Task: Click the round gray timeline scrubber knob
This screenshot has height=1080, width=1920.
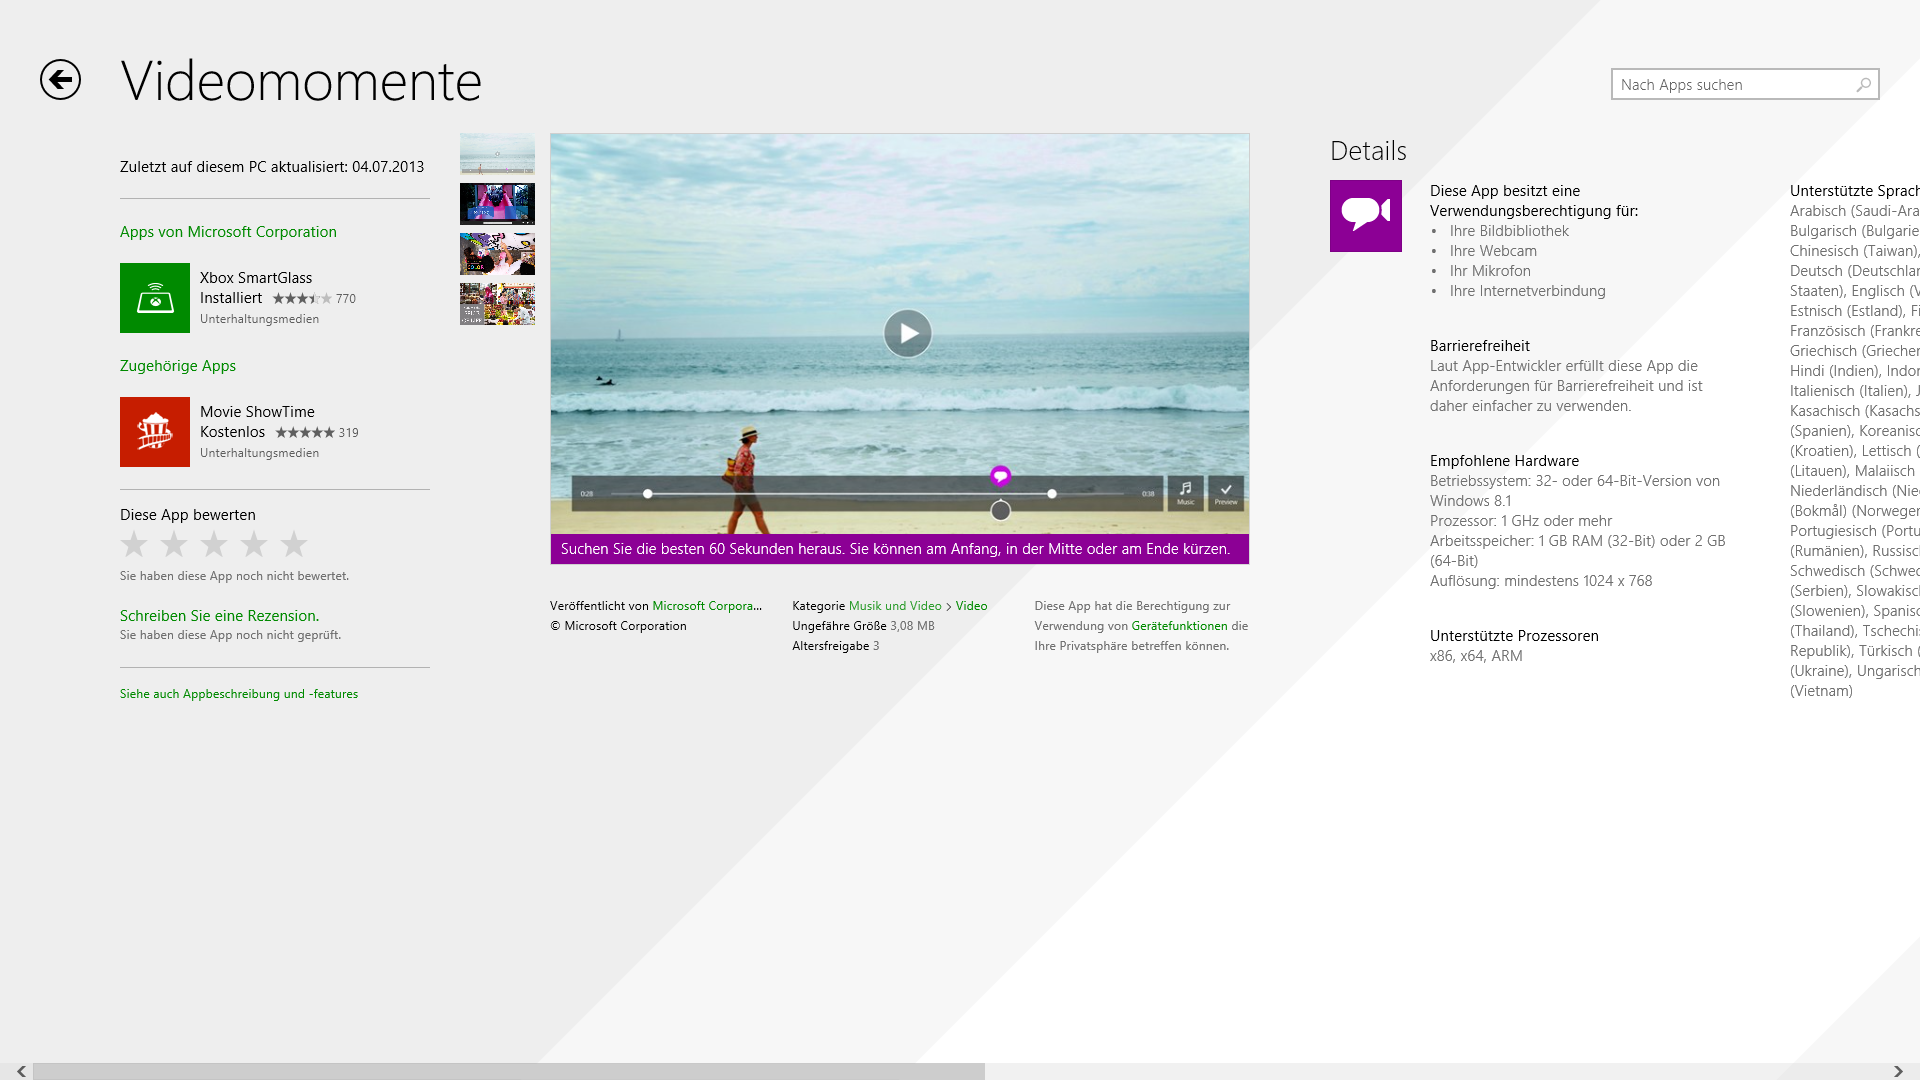Action: pos(1000,511)
